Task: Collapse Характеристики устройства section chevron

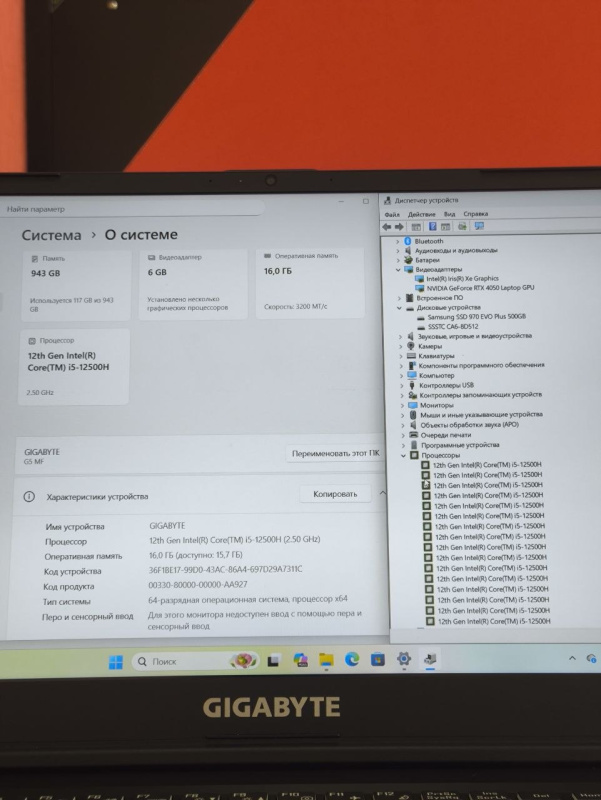Action: (x=382, y=493)
